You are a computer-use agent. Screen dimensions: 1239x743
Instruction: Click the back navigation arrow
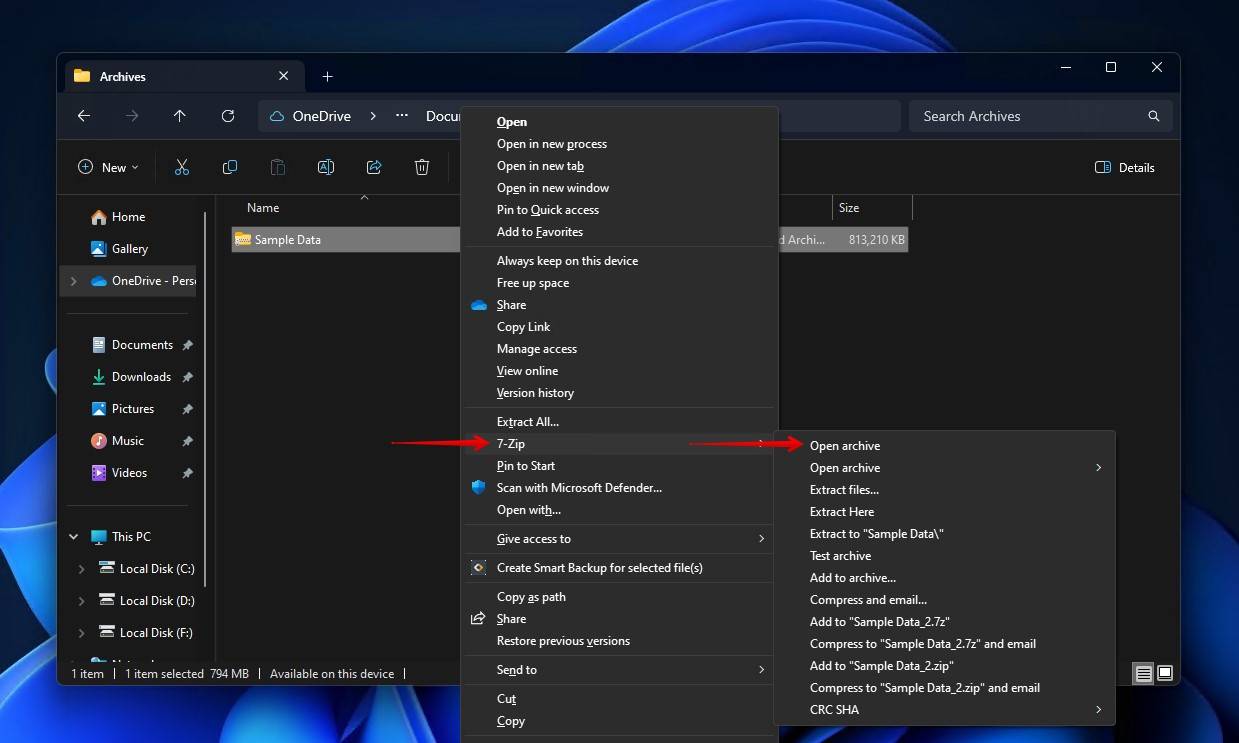[x=84, y=116]
